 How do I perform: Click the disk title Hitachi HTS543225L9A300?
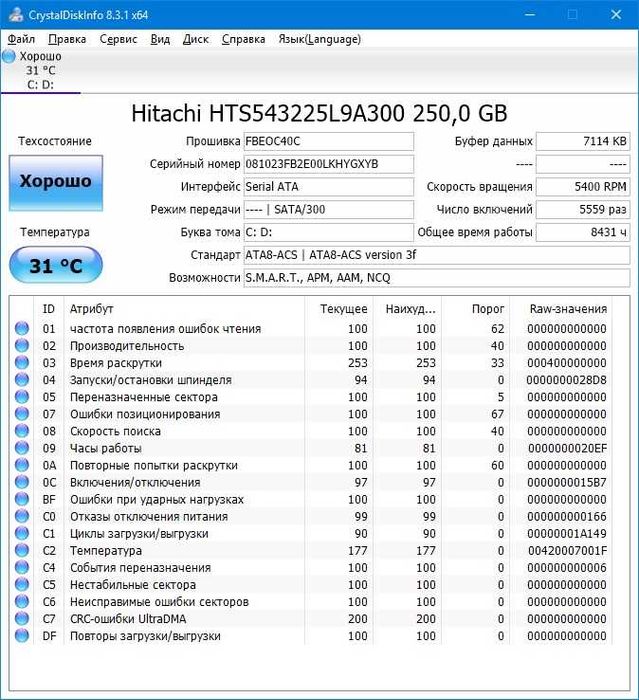click(x=319, y=113)
